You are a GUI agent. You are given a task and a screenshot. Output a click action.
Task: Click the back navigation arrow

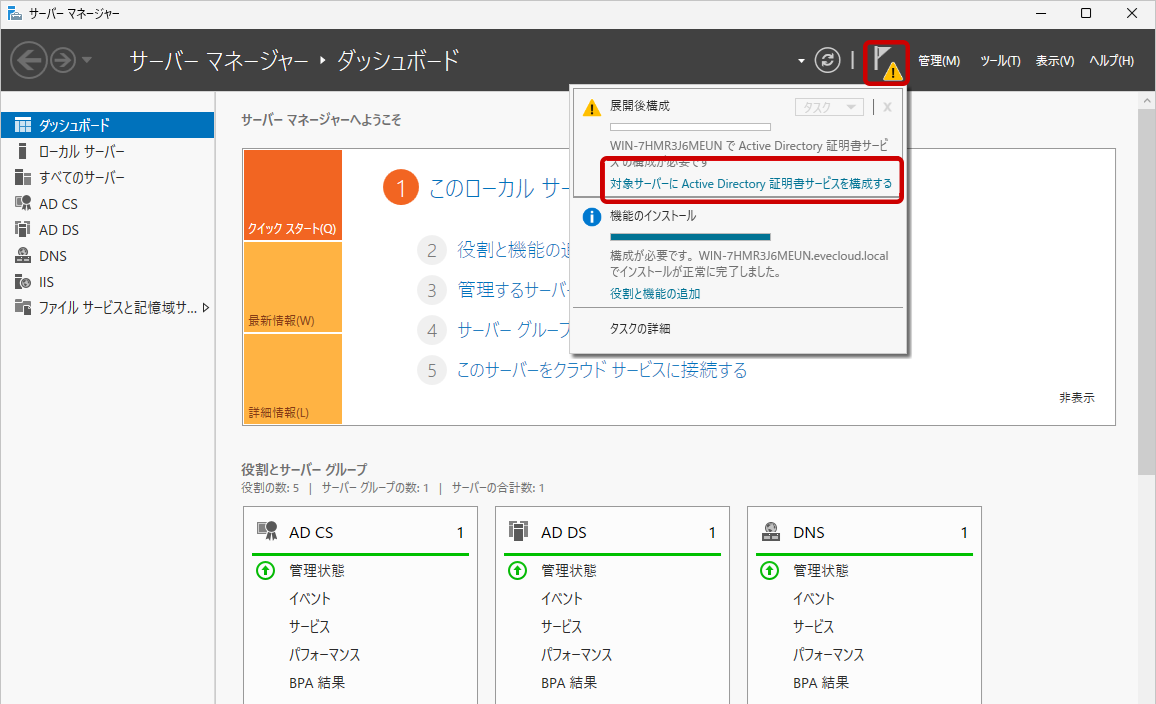point(28,60)
